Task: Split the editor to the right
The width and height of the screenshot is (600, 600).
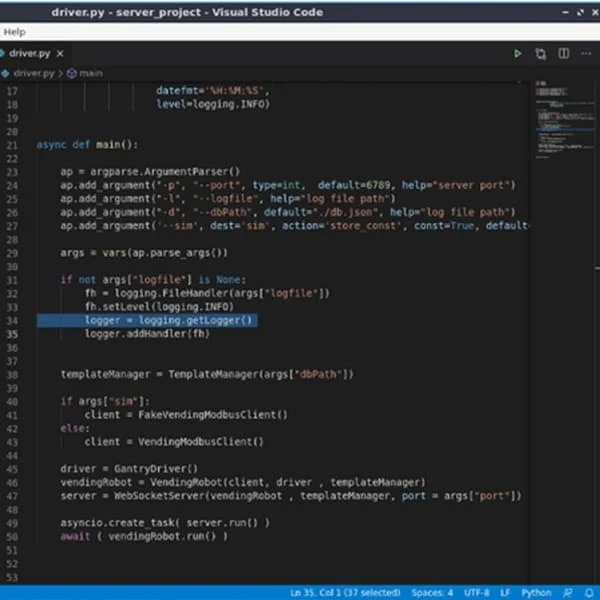Action: click(x=565, y=53)
